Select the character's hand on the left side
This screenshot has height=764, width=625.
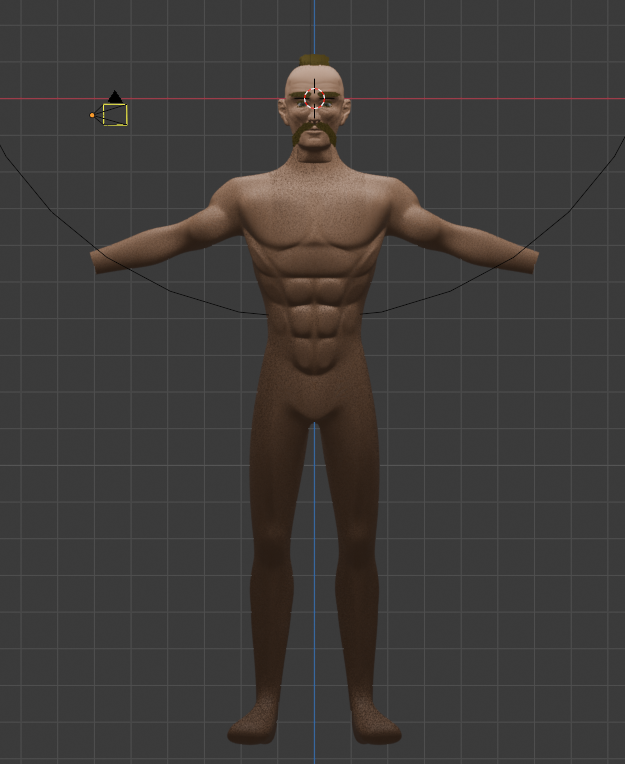[105, 260]
